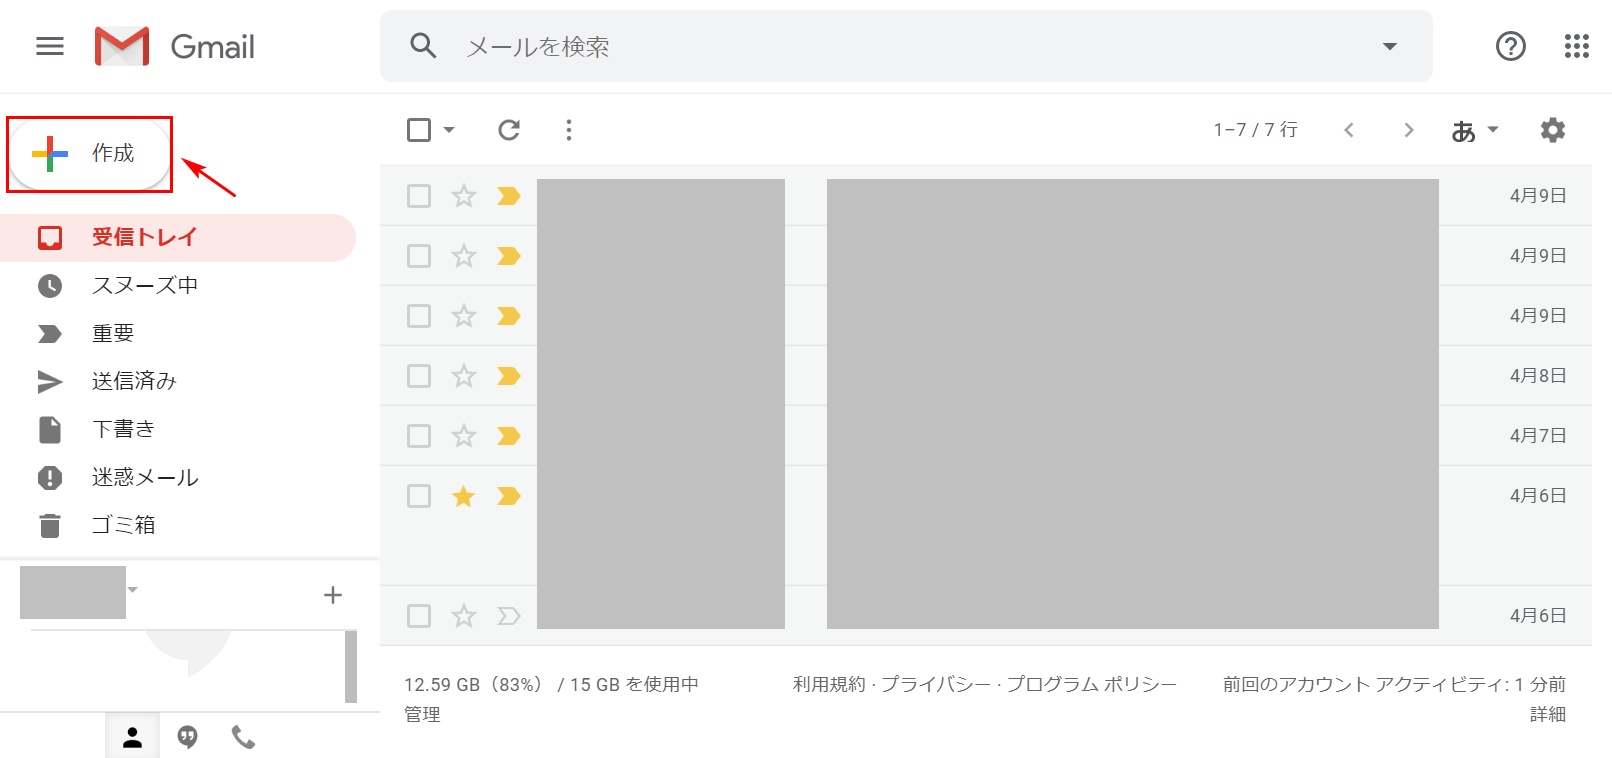Expand the select-all dropdown arrow
This screenshot has width=1612, height=758.
pos(449,130)
